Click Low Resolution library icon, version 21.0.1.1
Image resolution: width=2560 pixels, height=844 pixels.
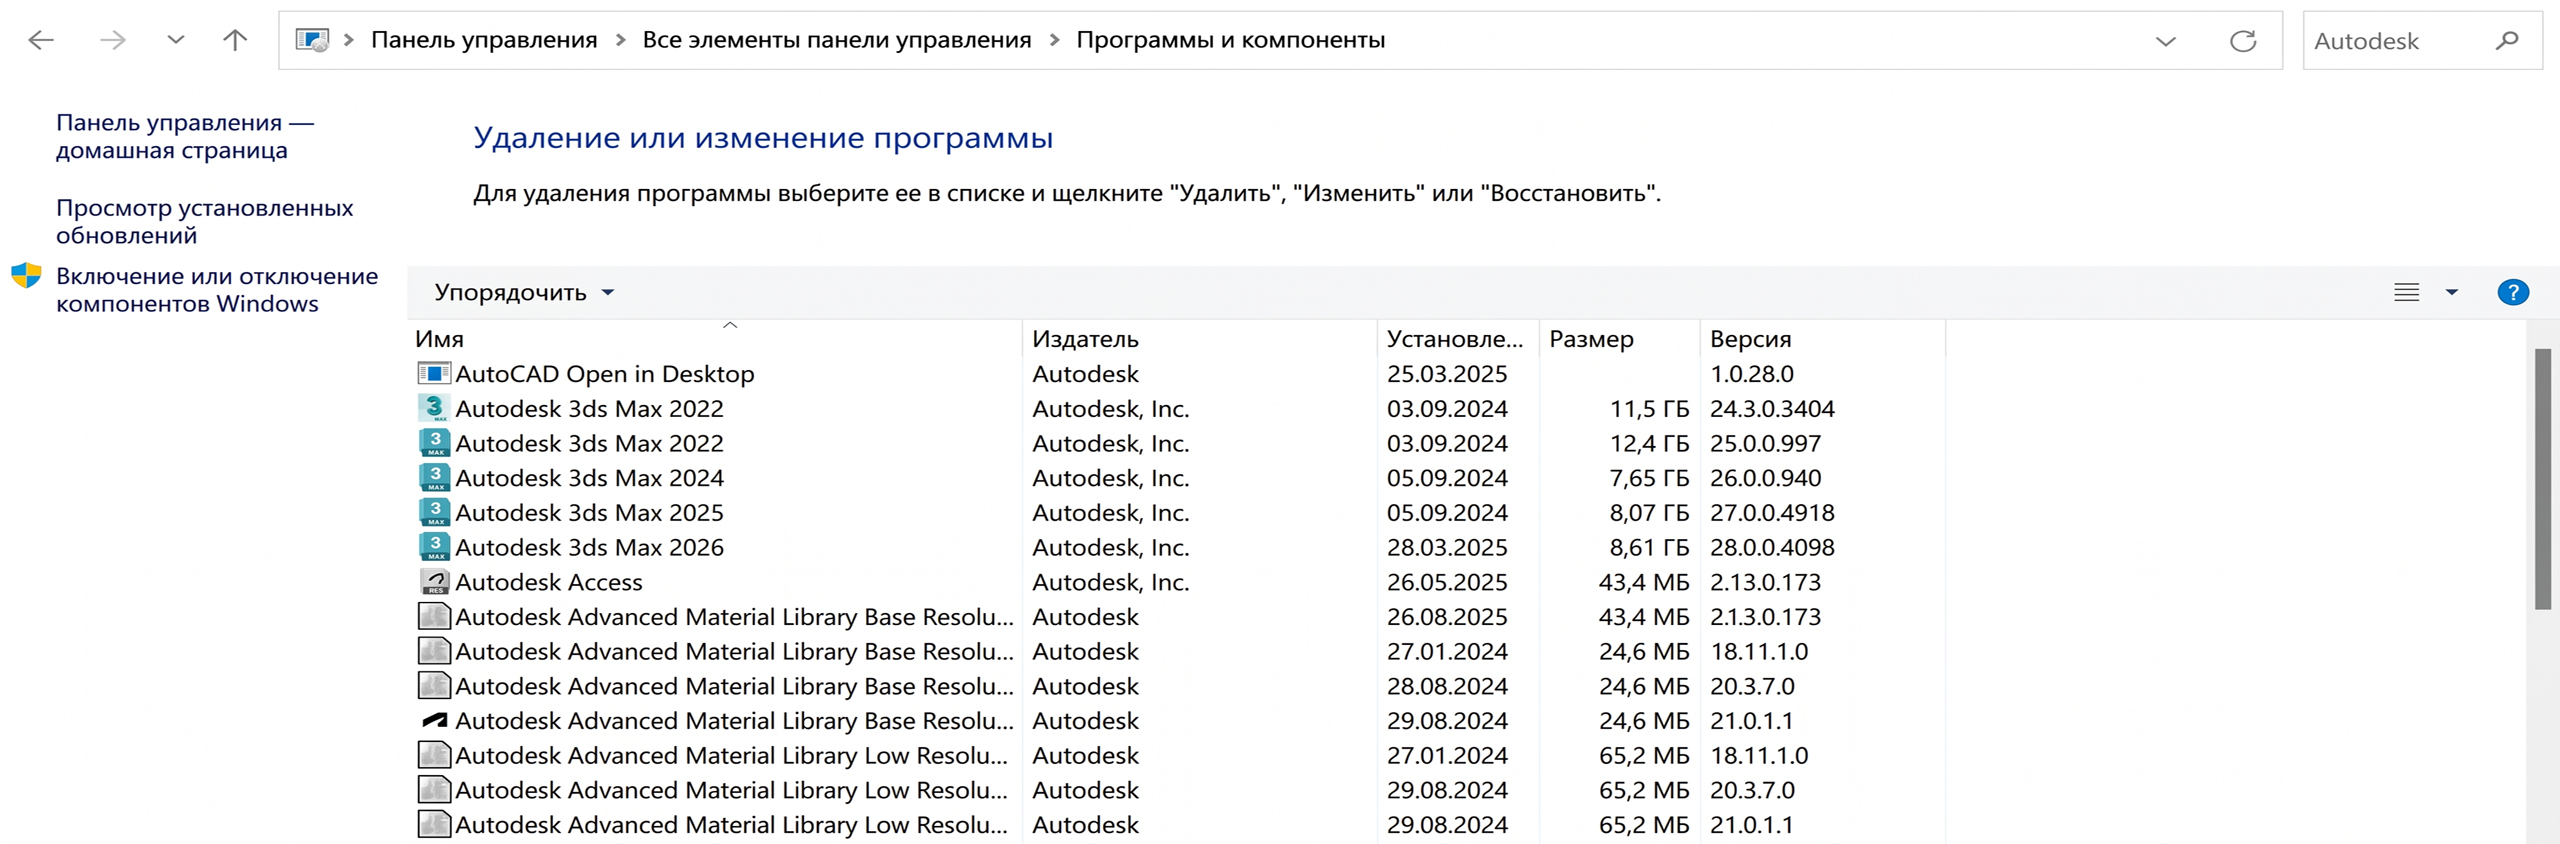click(x=434, y=825)
